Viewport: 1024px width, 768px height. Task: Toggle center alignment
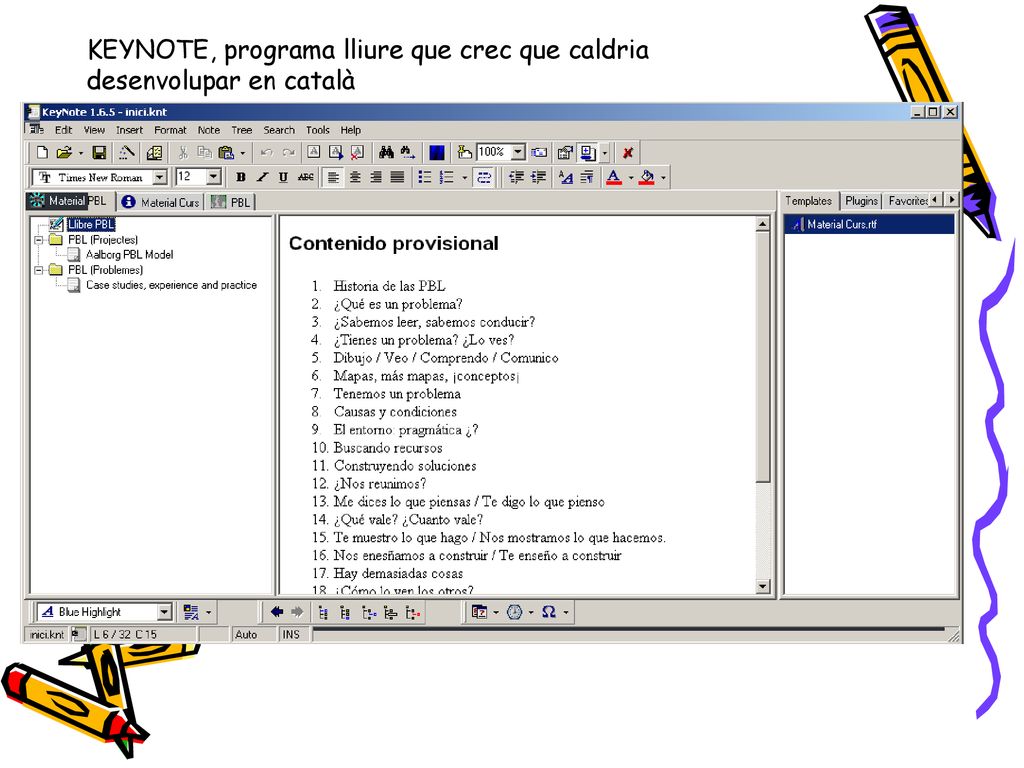coord(355,177)
